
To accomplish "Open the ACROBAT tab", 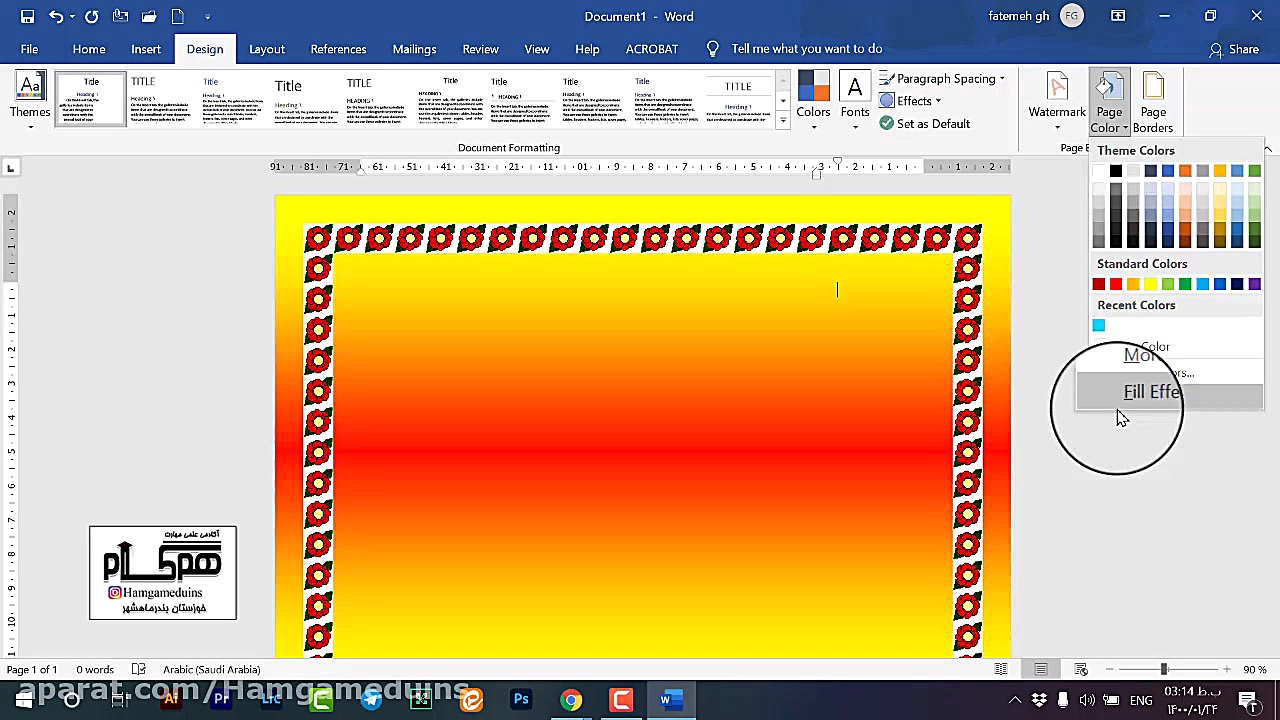I will pos(652,49).
